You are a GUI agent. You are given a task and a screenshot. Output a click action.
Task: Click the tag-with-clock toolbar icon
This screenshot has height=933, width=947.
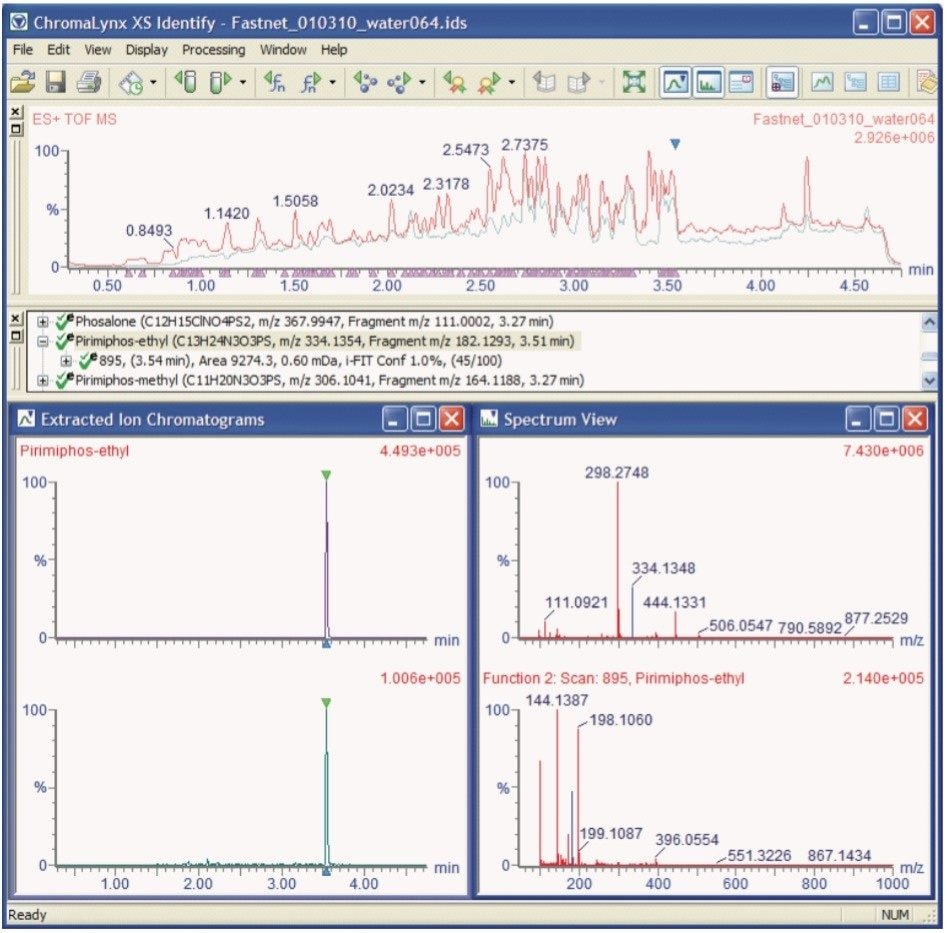(131, 82)
